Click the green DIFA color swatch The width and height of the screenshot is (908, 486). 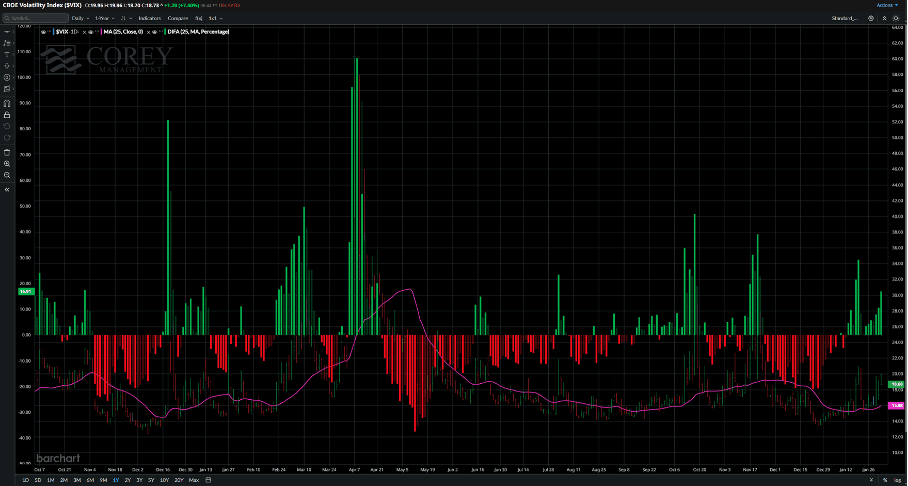tap(165, 32)
